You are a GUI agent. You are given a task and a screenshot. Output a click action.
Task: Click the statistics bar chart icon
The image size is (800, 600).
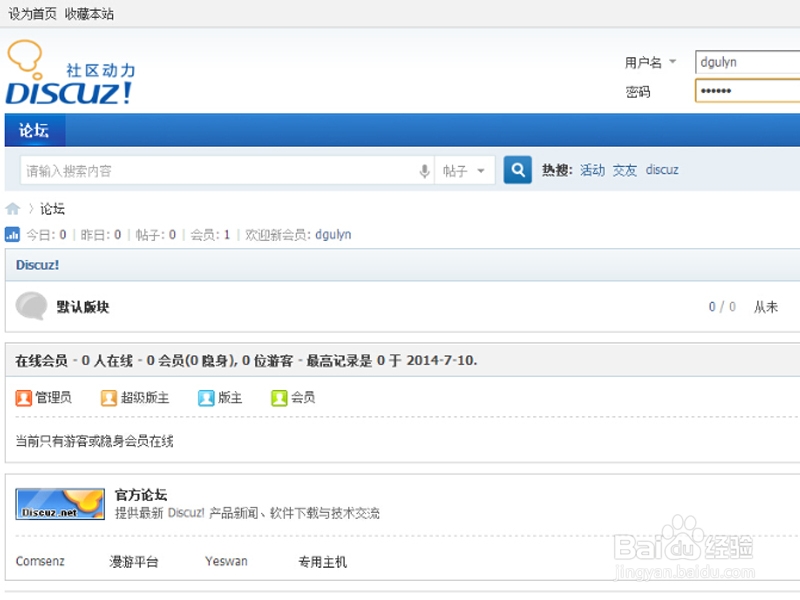[12, 235]
